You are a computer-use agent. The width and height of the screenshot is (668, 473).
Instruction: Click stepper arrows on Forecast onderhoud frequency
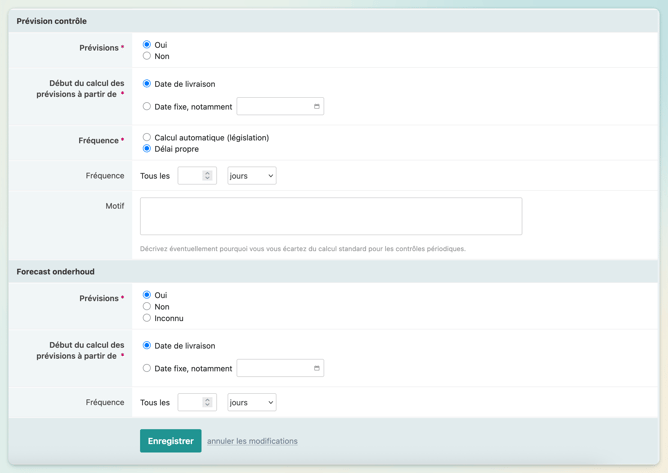tap(208, 403)
